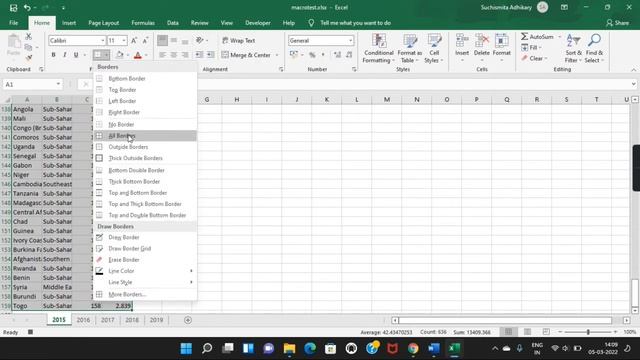Select No Border option

(145, 124)
